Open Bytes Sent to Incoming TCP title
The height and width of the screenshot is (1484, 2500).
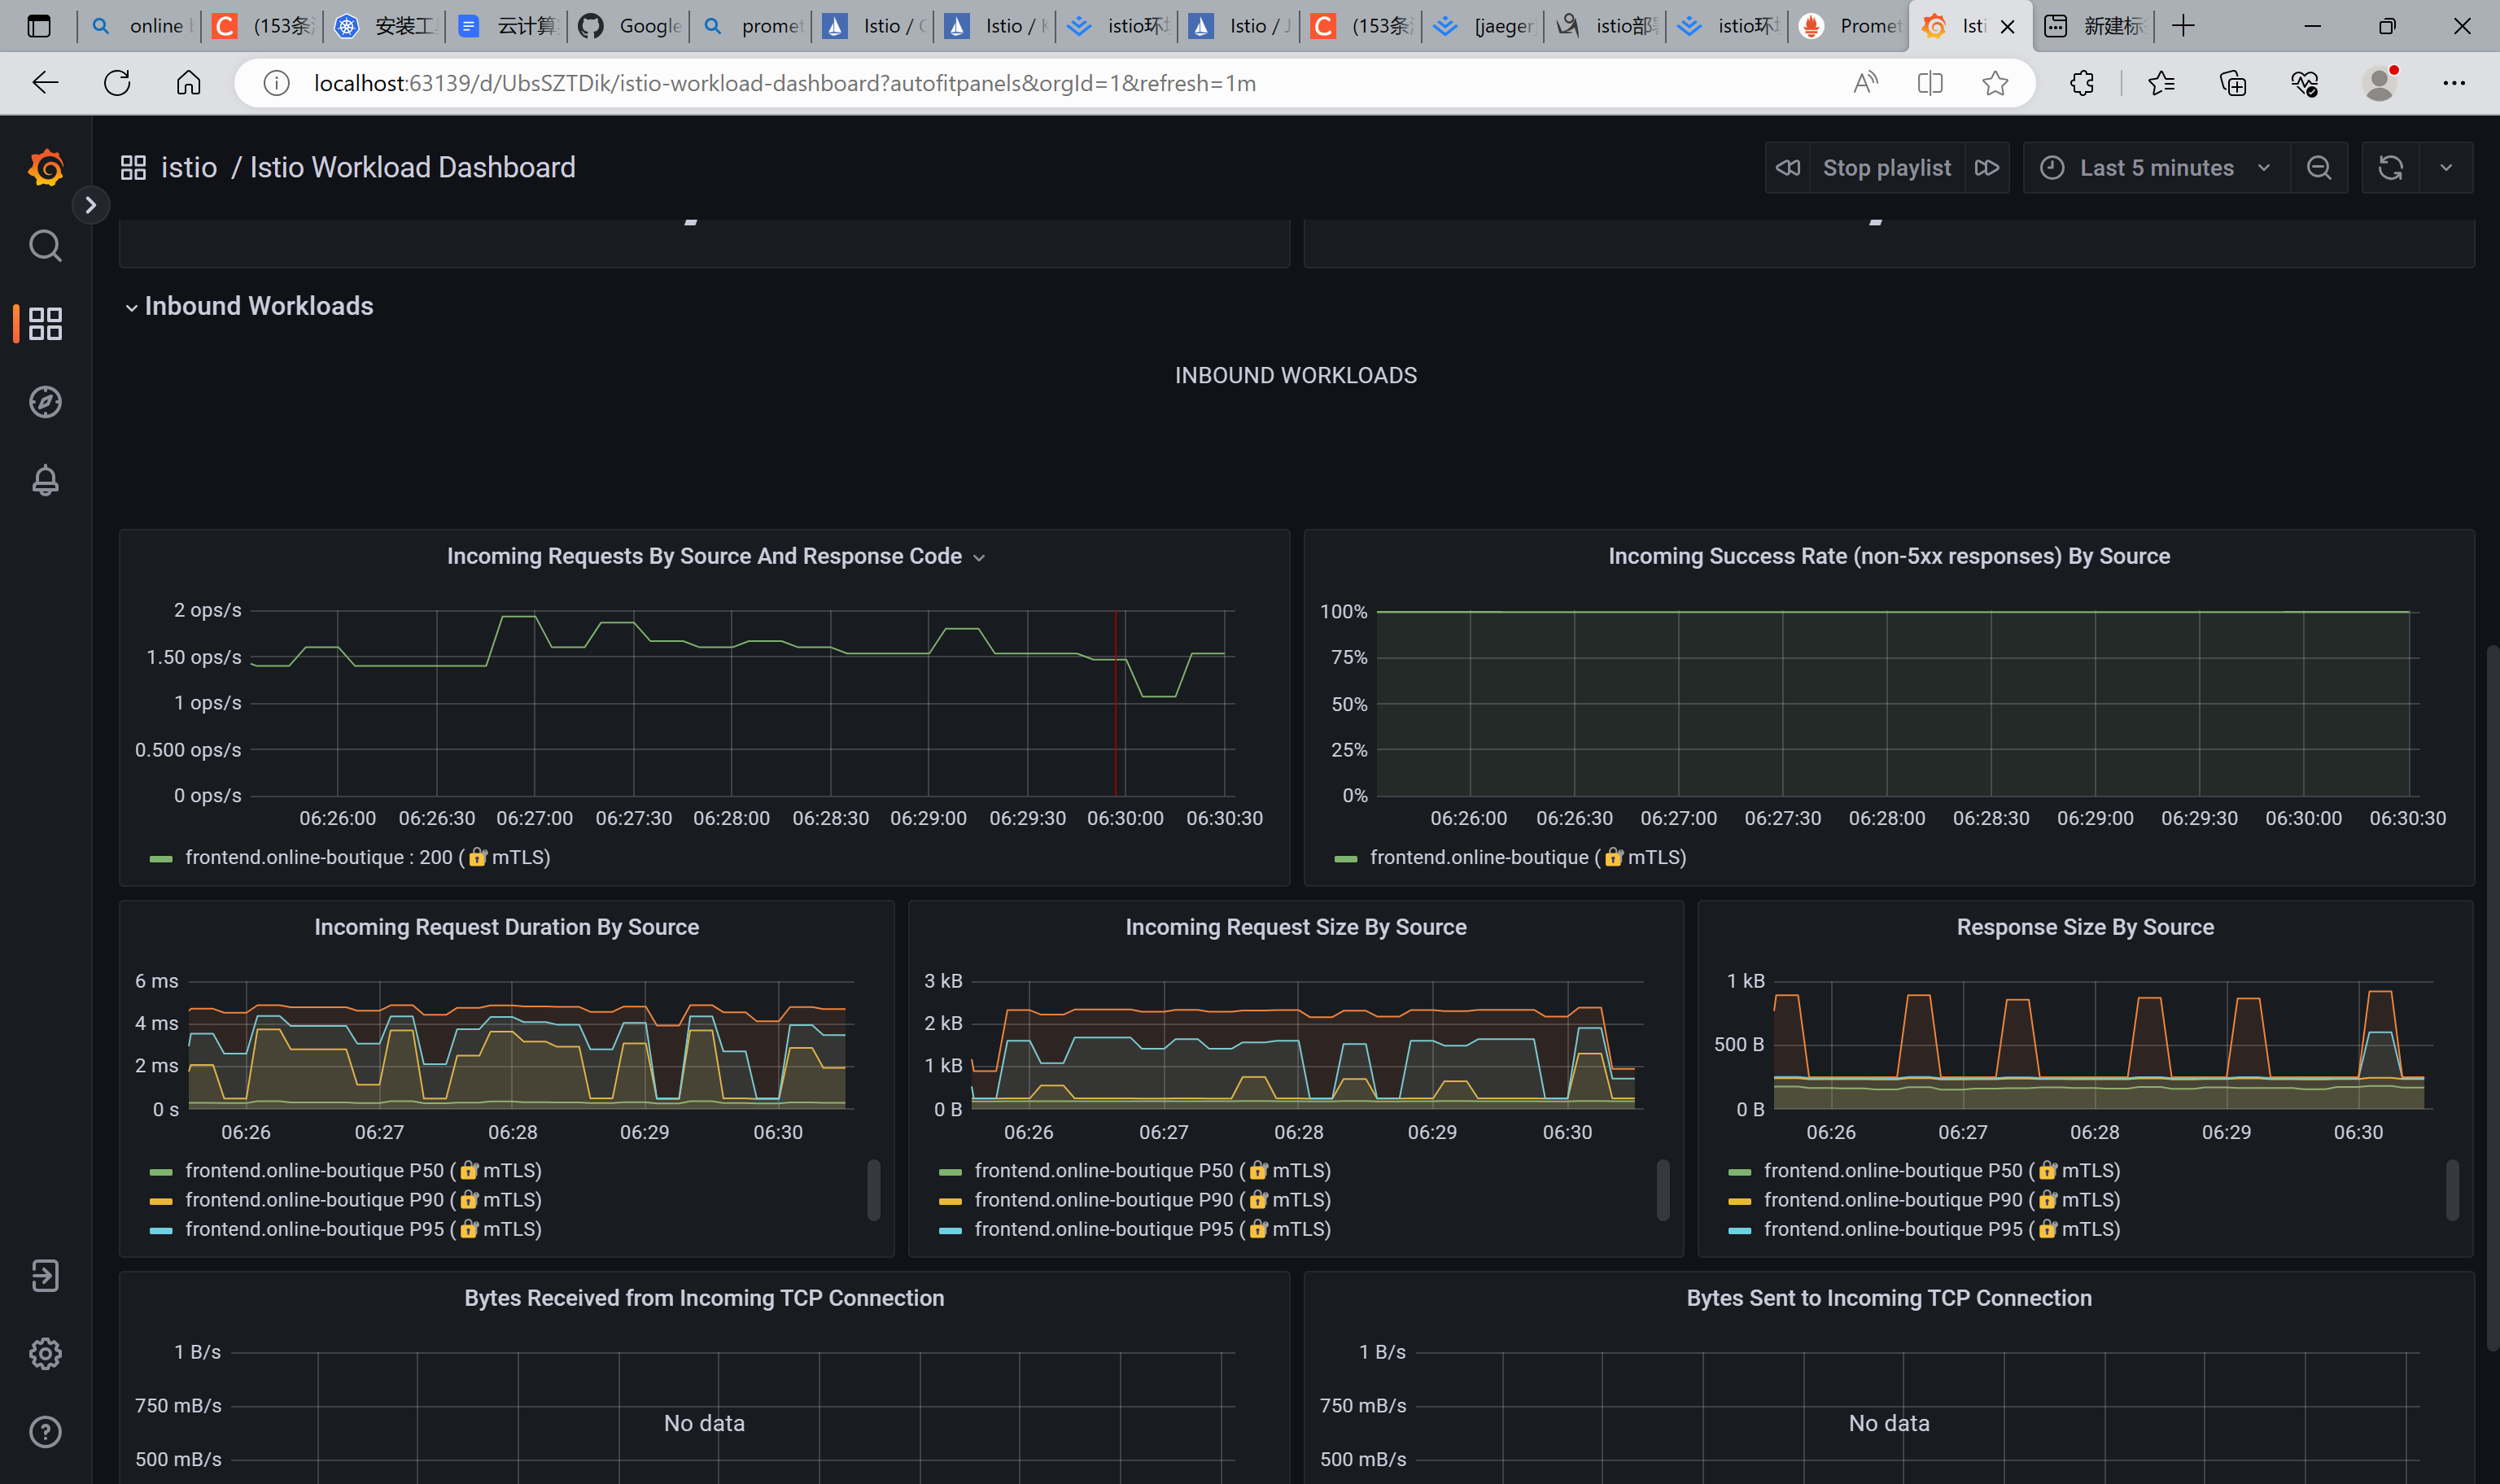1889,1298
